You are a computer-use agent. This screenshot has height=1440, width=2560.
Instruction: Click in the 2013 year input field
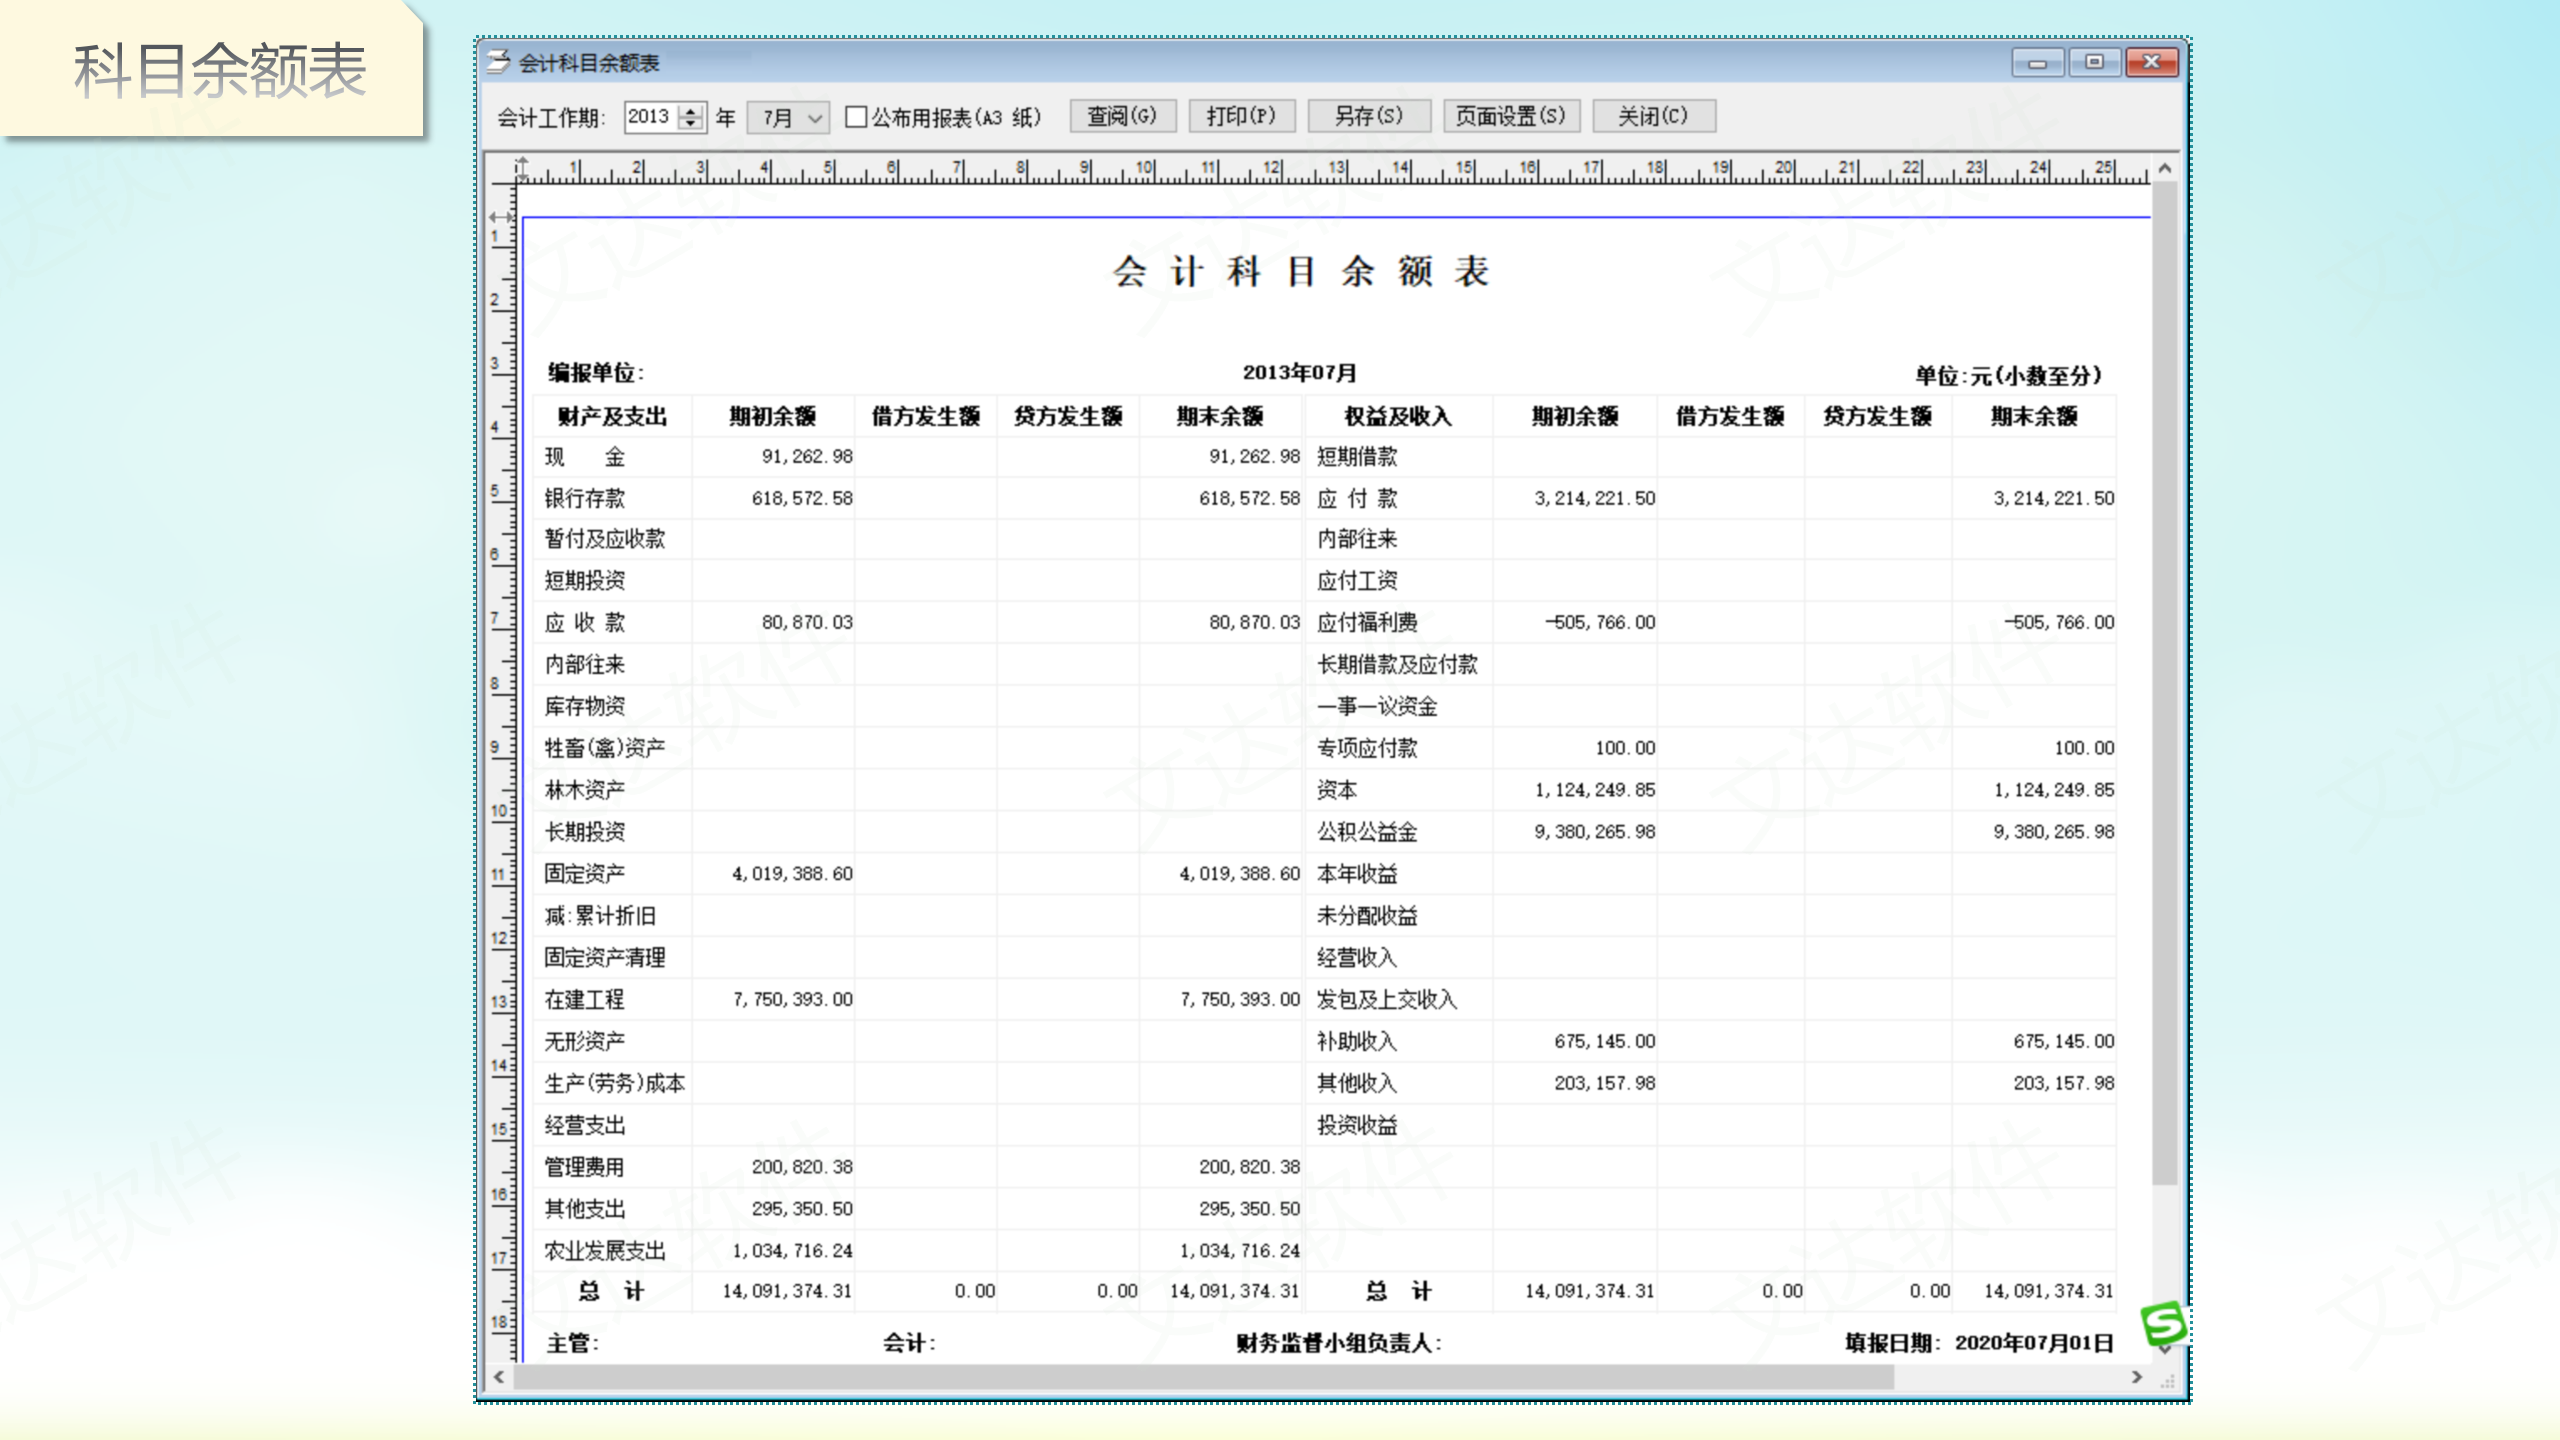(x=650, y=117)
